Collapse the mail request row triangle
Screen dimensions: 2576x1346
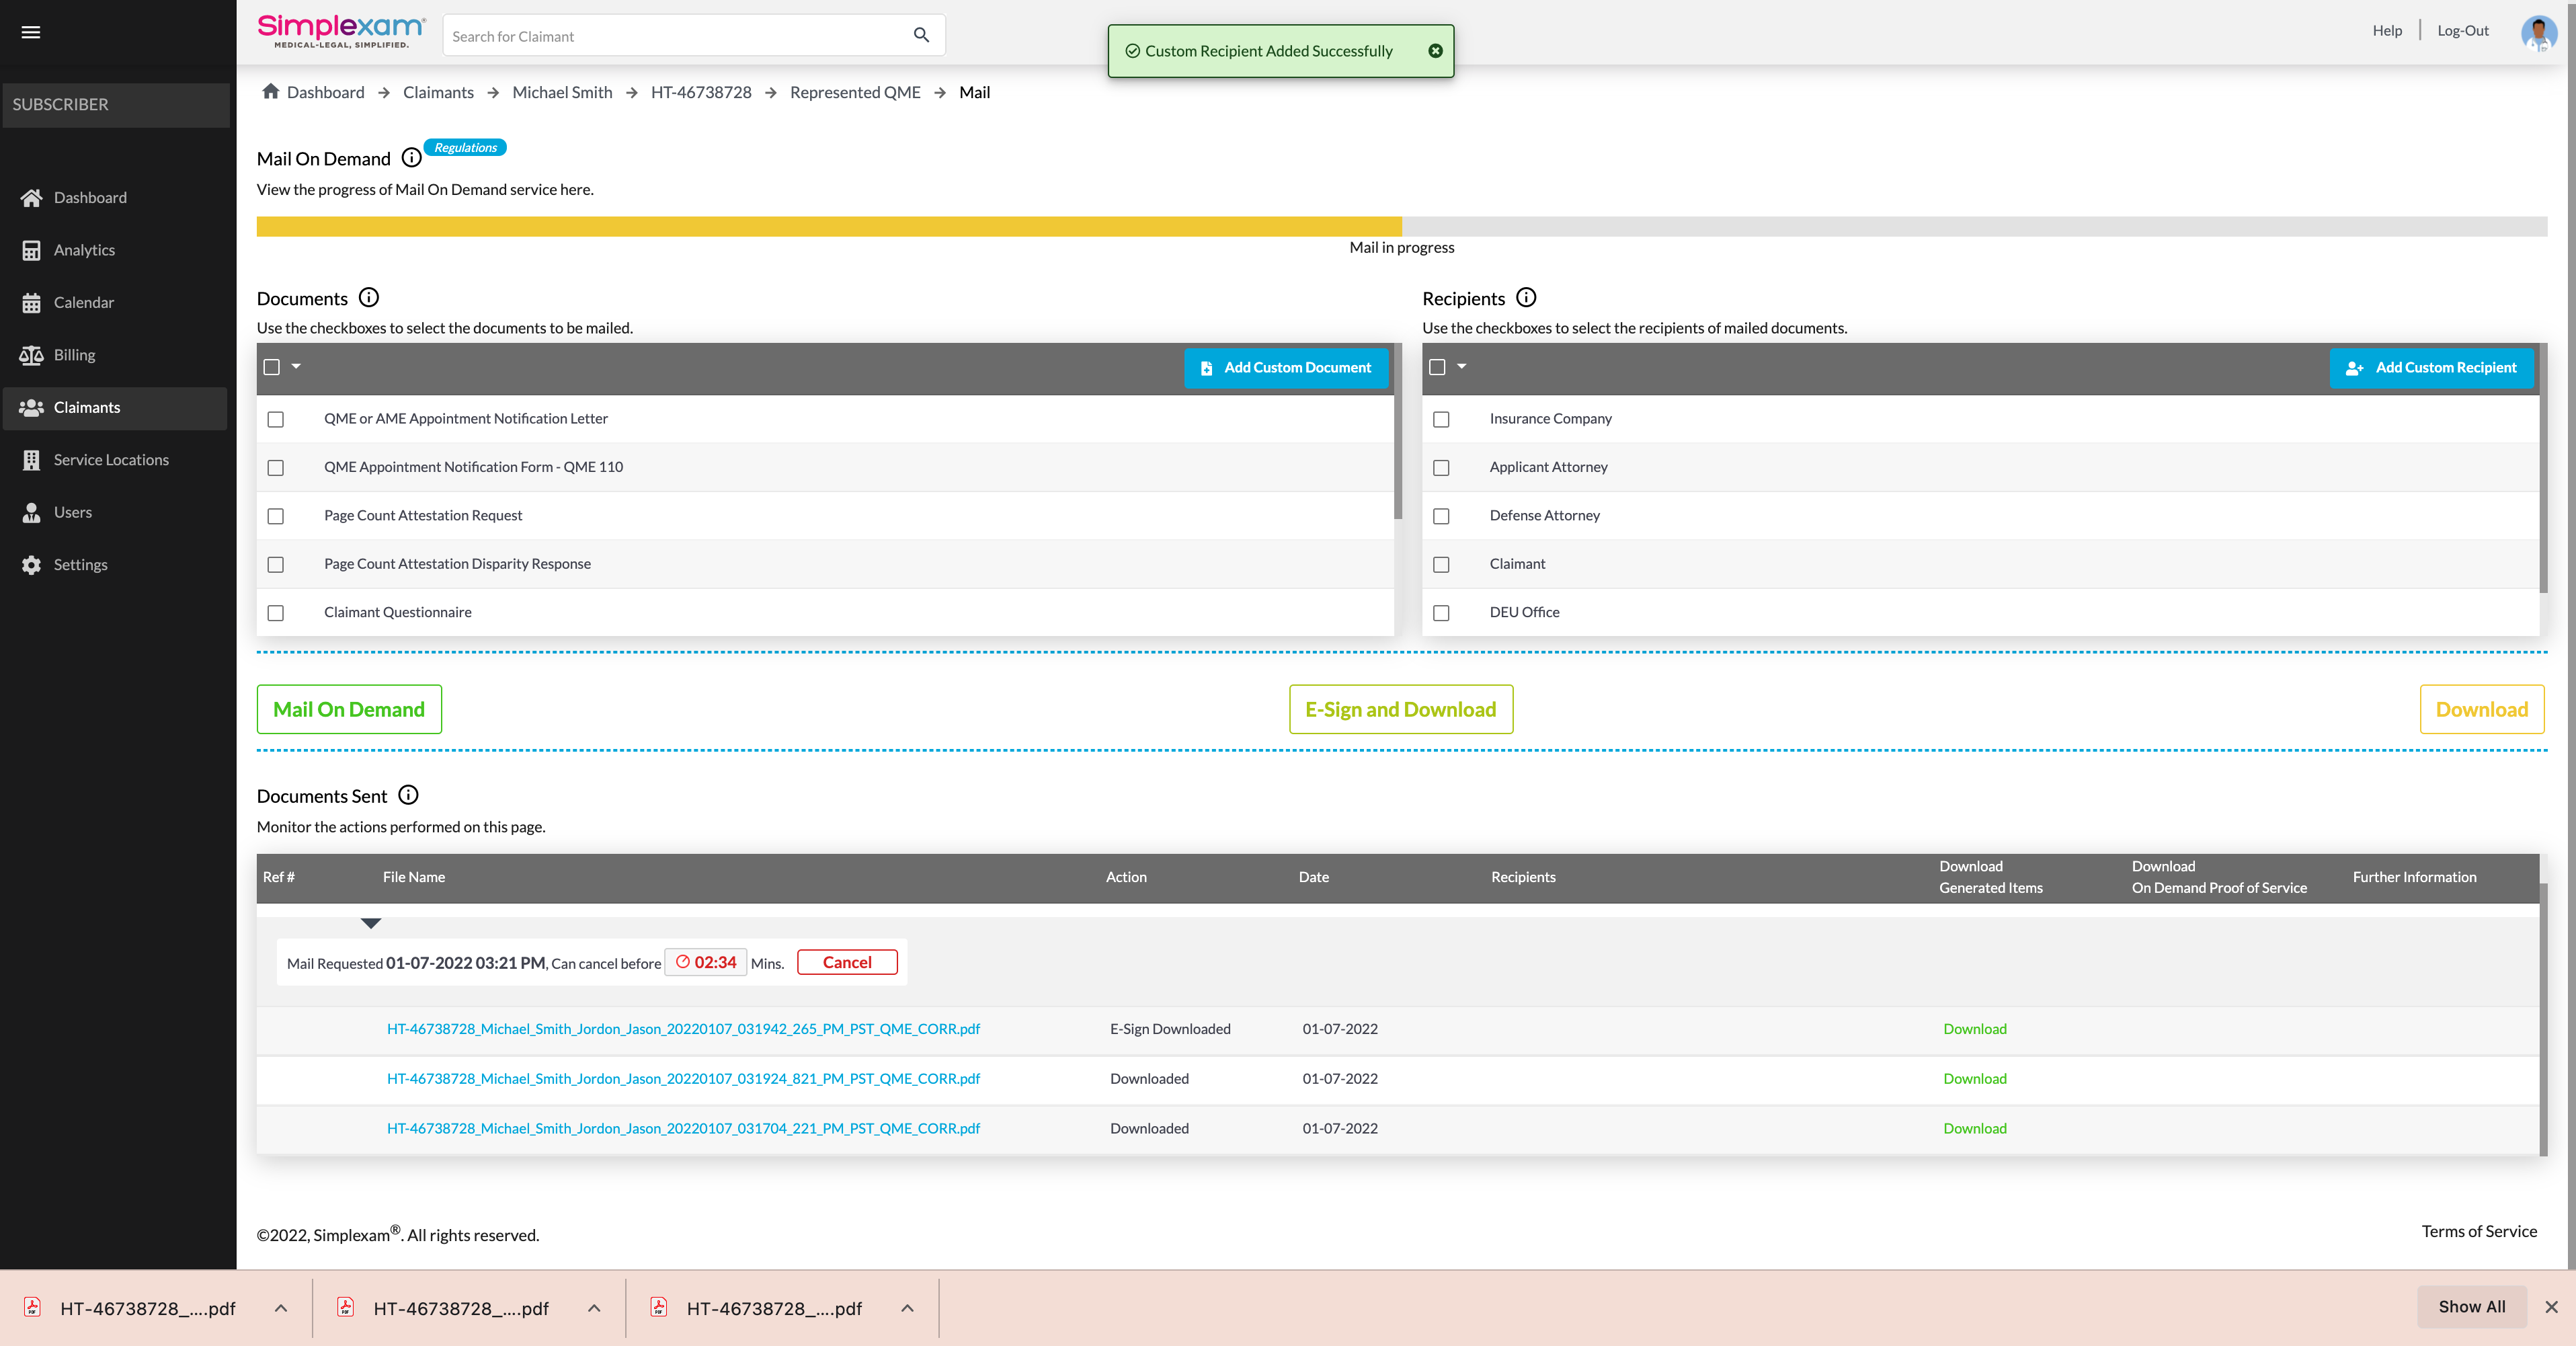(x=371, y=923)
